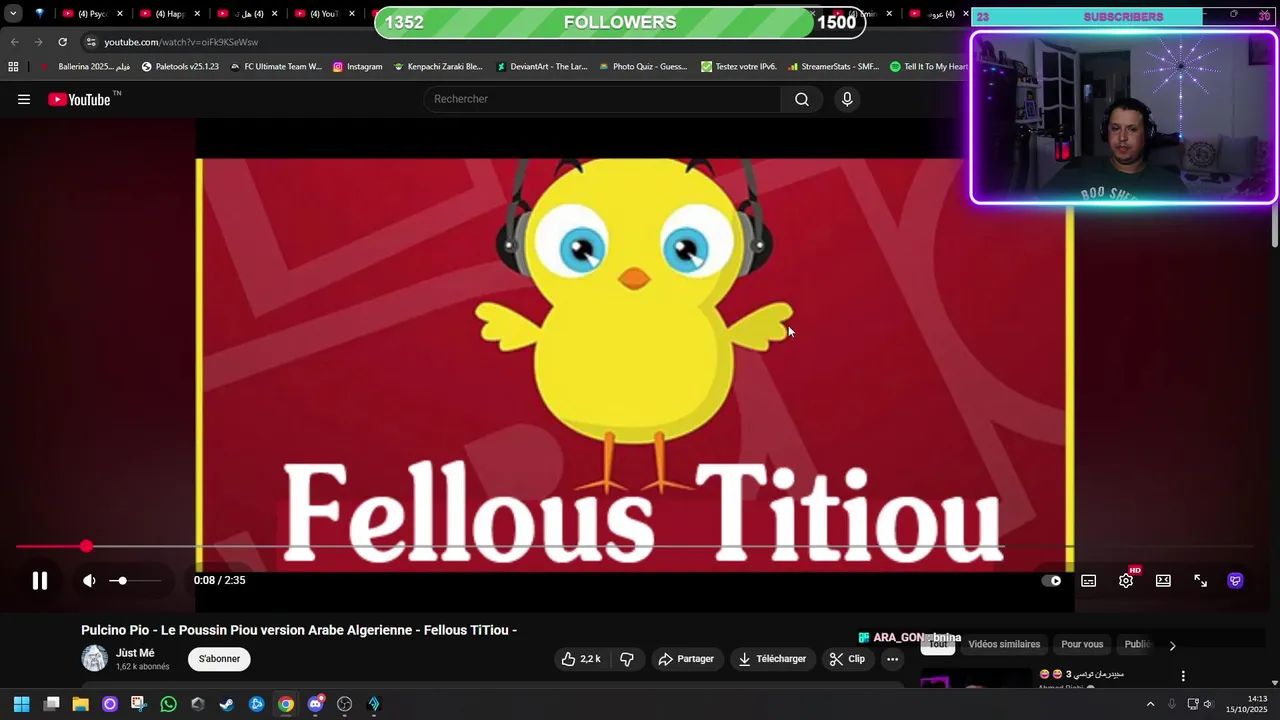Open Discord from taskbar
This screenshot has width=1280, height=720.
316,704
